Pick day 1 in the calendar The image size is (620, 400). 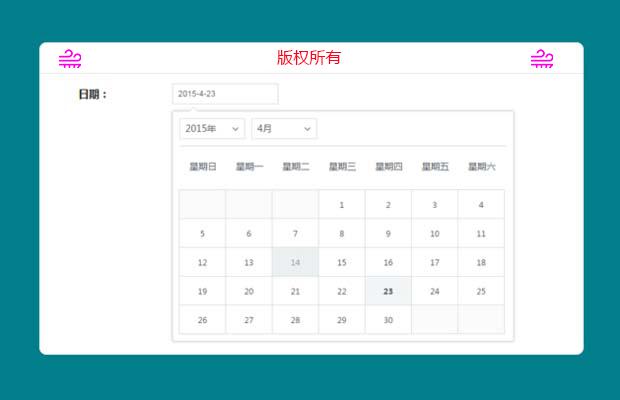pos(342,205)
